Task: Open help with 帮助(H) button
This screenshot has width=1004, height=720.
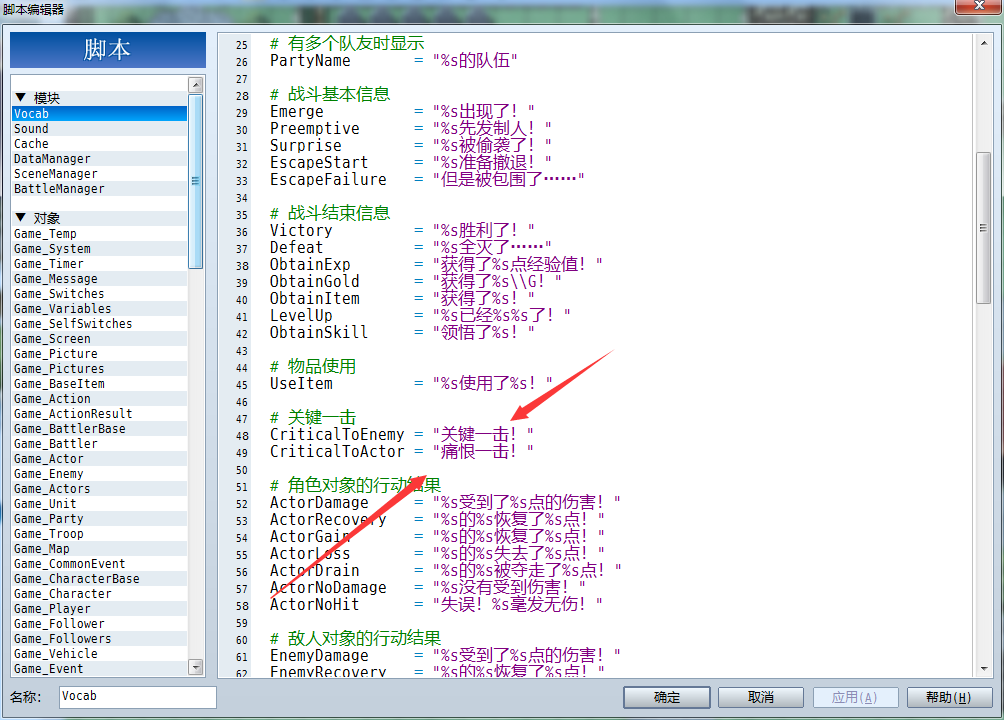Action: tap(949, 697)
